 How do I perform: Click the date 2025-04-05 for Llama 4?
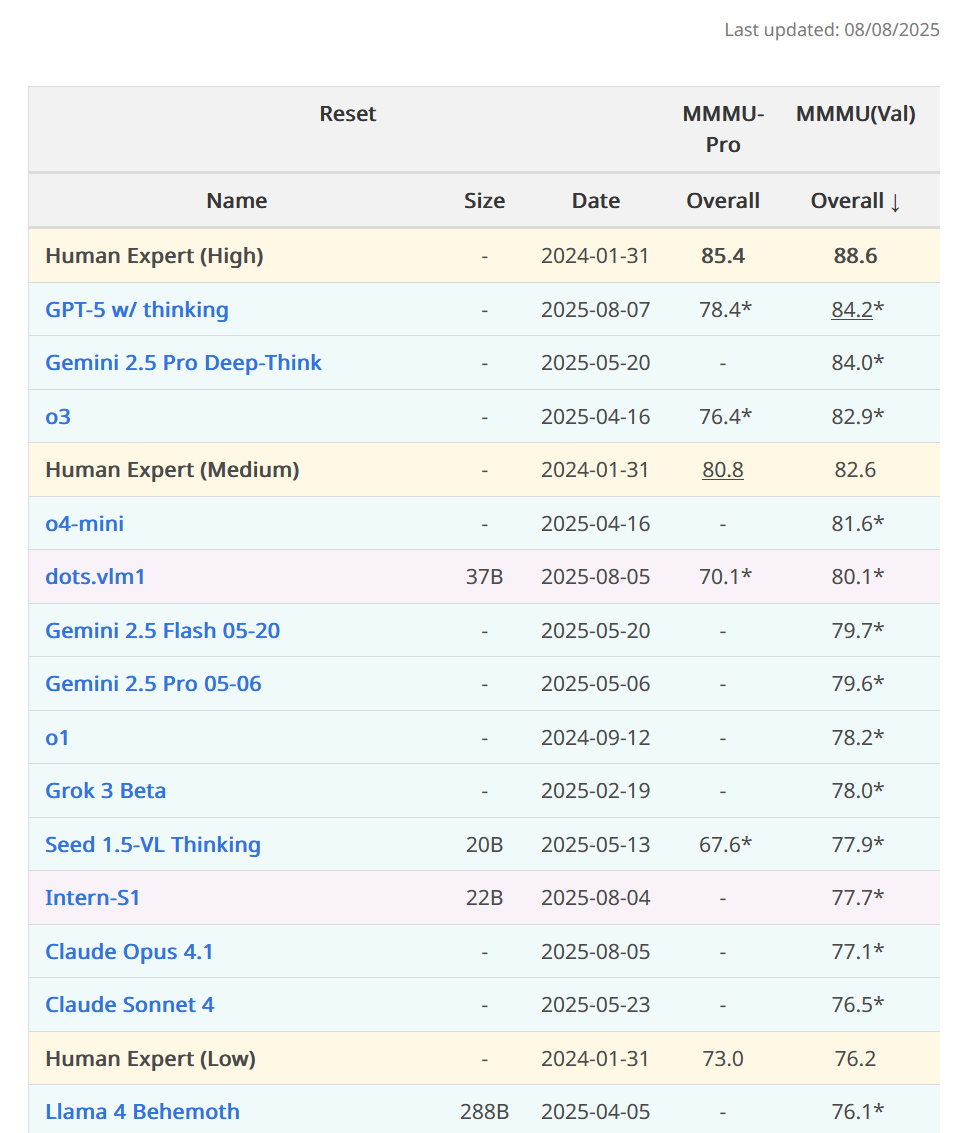(595, 1111)
